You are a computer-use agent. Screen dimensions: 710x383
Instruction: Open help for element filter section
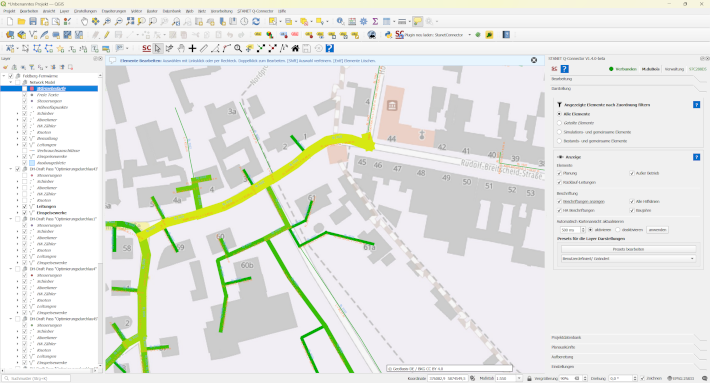pyautogui.click(x=696, y=105)
